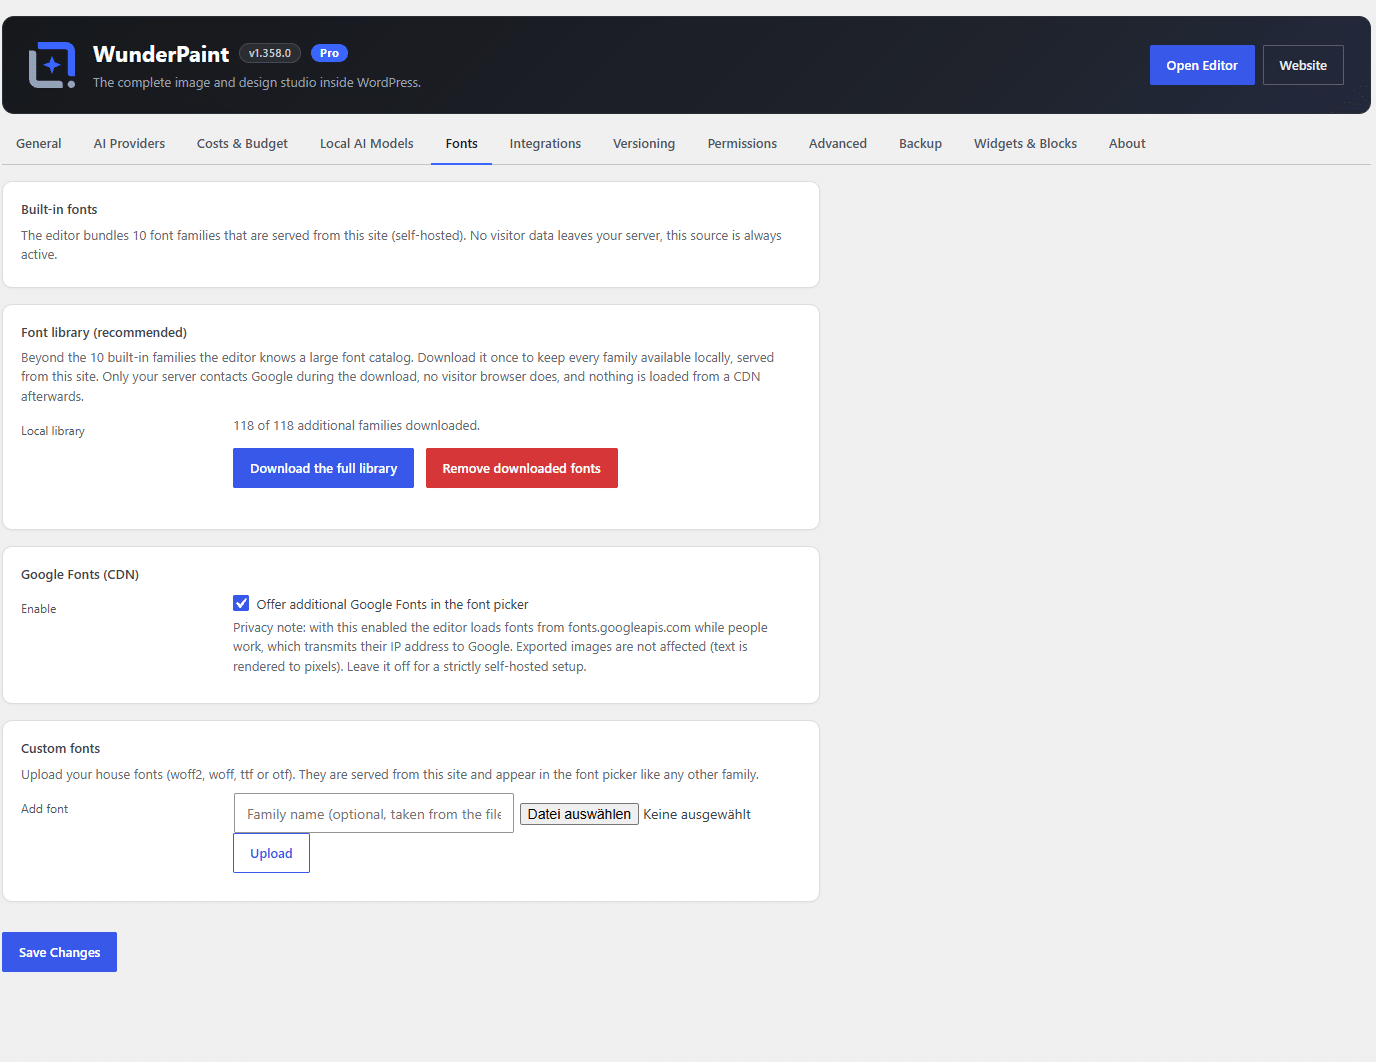This screenshot has width=1376, height=1062.
Task: Click the Custom fonts heading
Action: 61,748
